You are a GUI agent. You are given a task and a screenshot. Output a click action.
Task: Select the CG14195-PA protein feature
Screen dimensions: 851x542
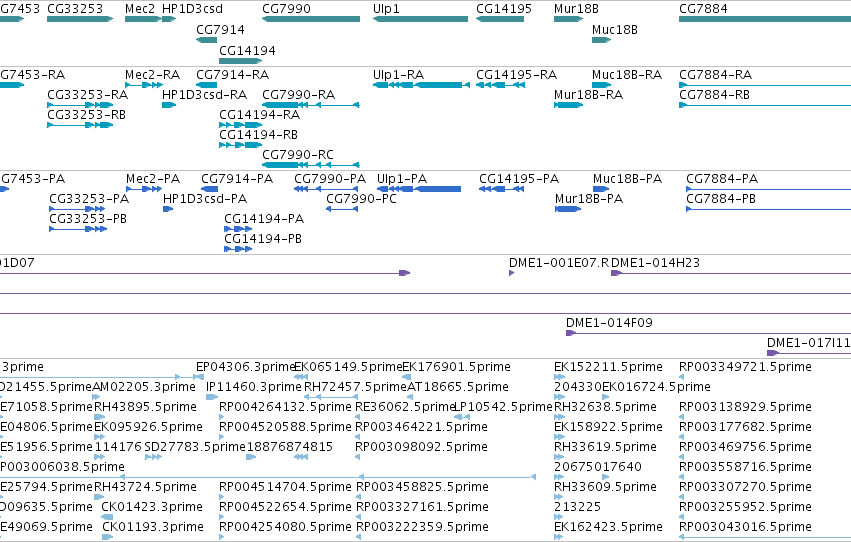tap(500, 189)
